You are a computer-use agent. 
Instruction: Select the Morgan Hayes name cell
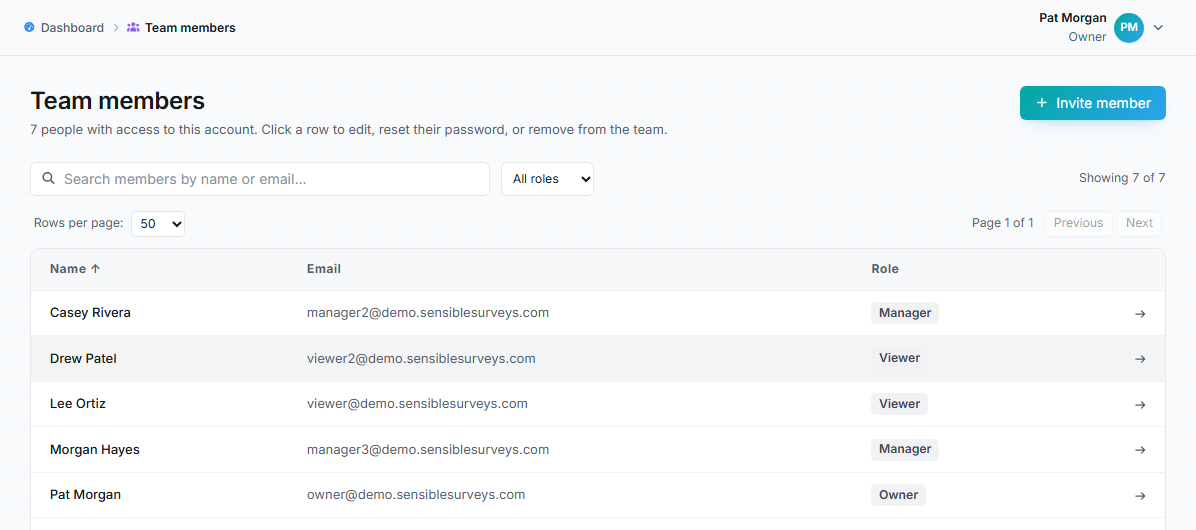95,449
